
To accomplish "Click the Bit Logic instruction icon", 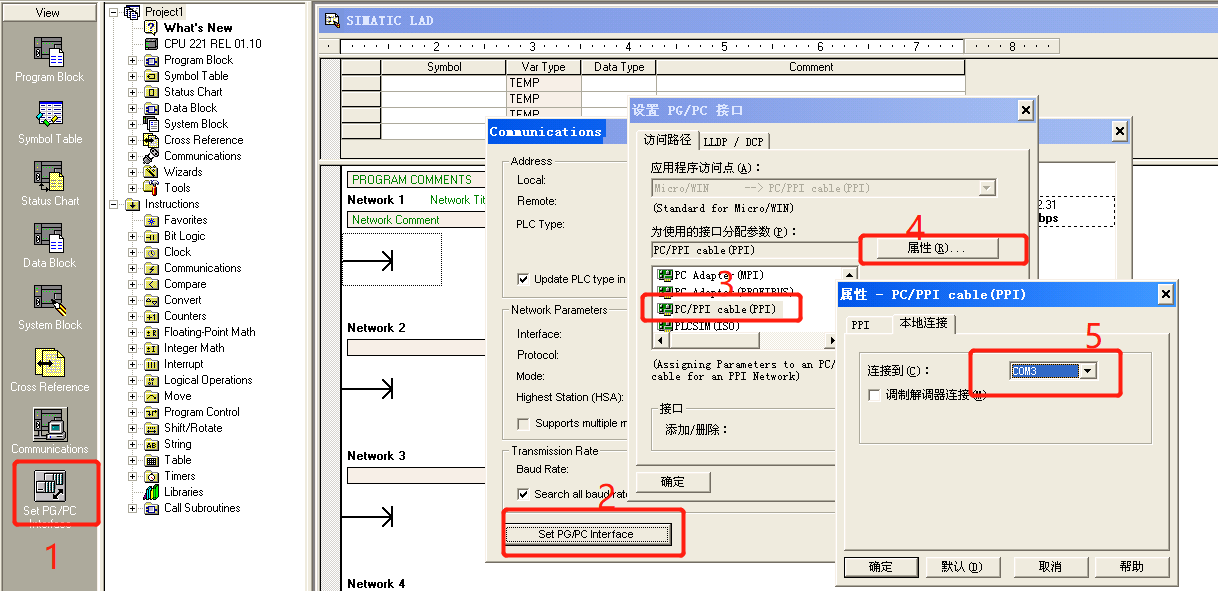I will [151, 236].
